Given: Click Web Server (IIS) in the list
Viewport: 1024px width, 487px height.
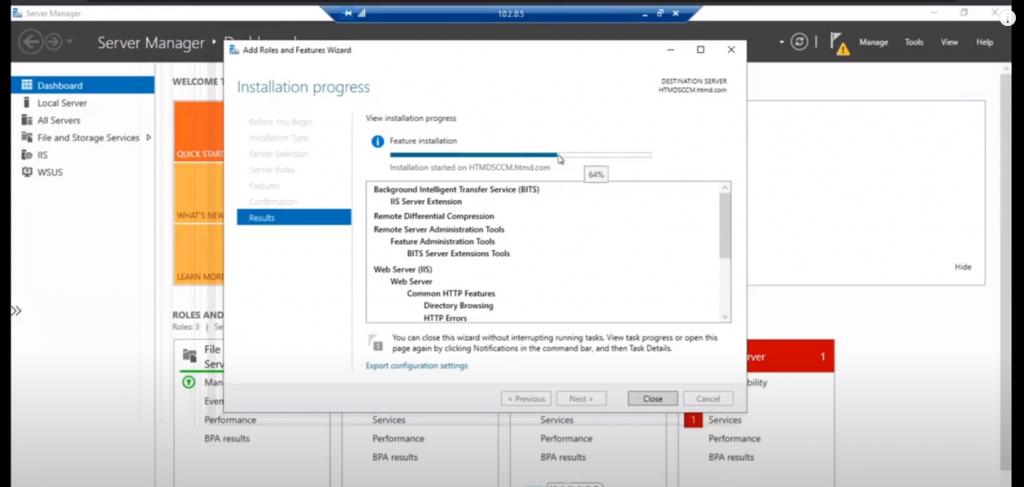Looking at the screenshot, I should pyautogui.click(x=403, y=269).
